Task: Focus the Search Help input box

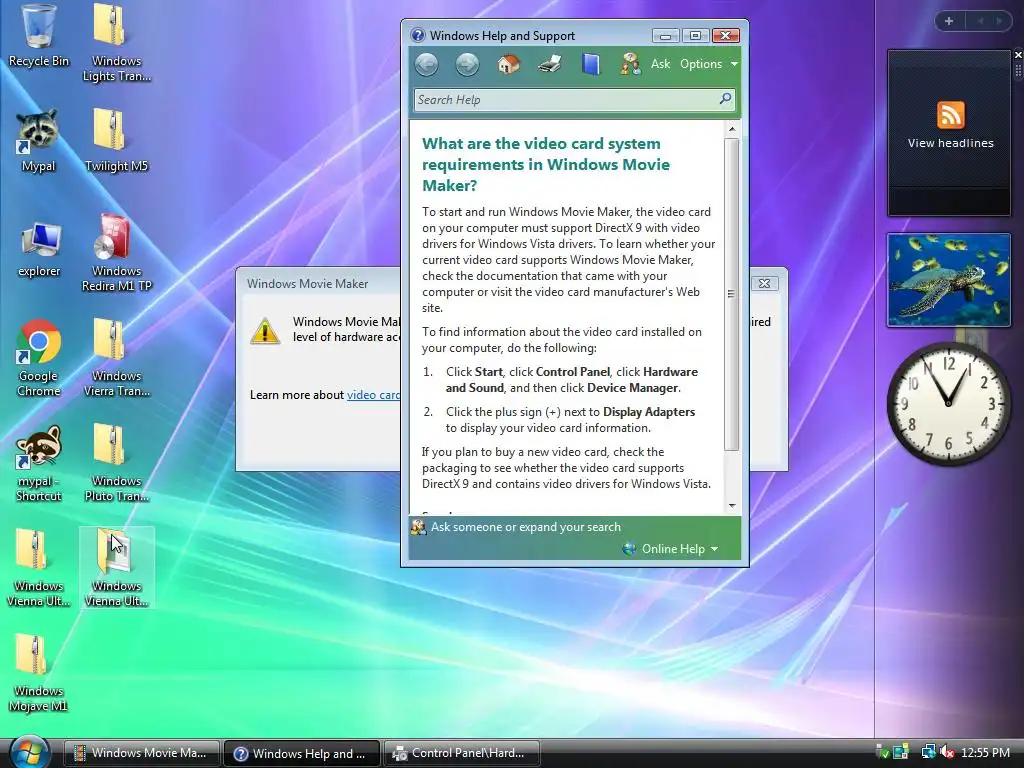Action: point(566,100)
